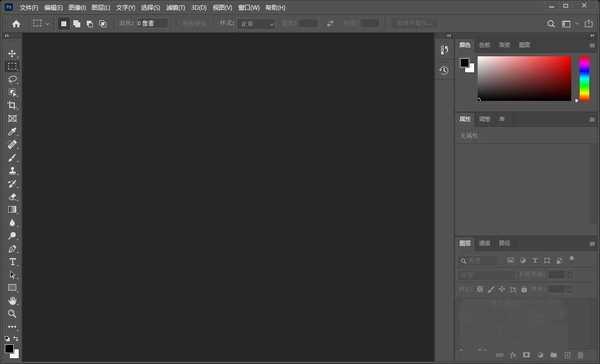600x364 pixels.
Task: Choose the Add to Selection mode button
Action: coord(77,24)
